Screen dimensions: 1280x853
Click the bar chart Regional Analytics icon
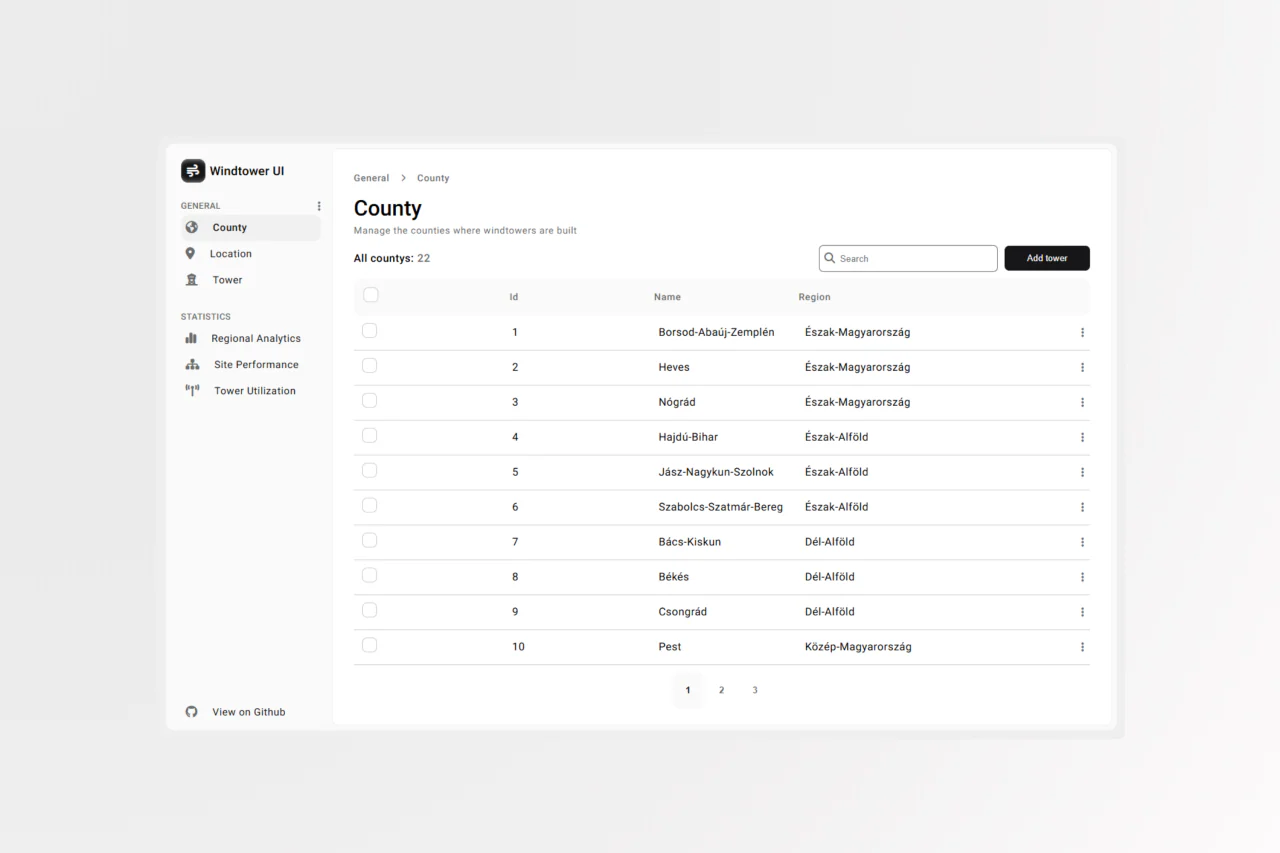[x=191, y=338]
